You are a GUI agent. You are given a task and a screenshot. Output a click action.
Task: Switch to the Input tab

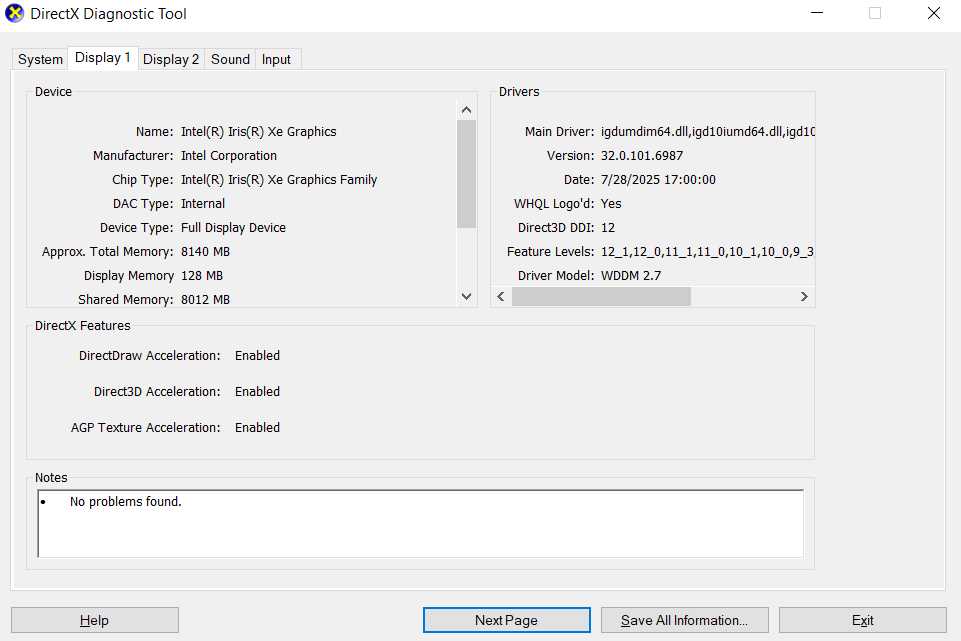(276, 59)
